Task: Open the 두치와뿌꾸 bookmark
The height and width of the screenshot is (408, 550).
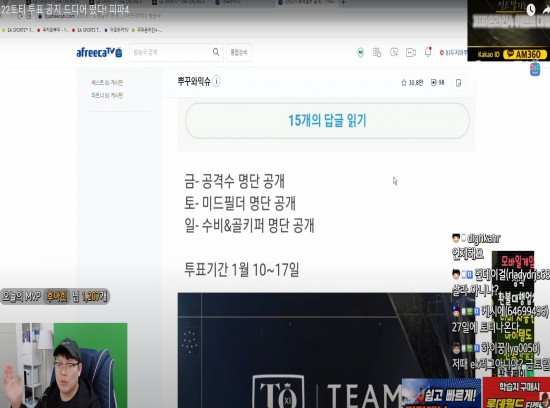Action: (54, 30)
